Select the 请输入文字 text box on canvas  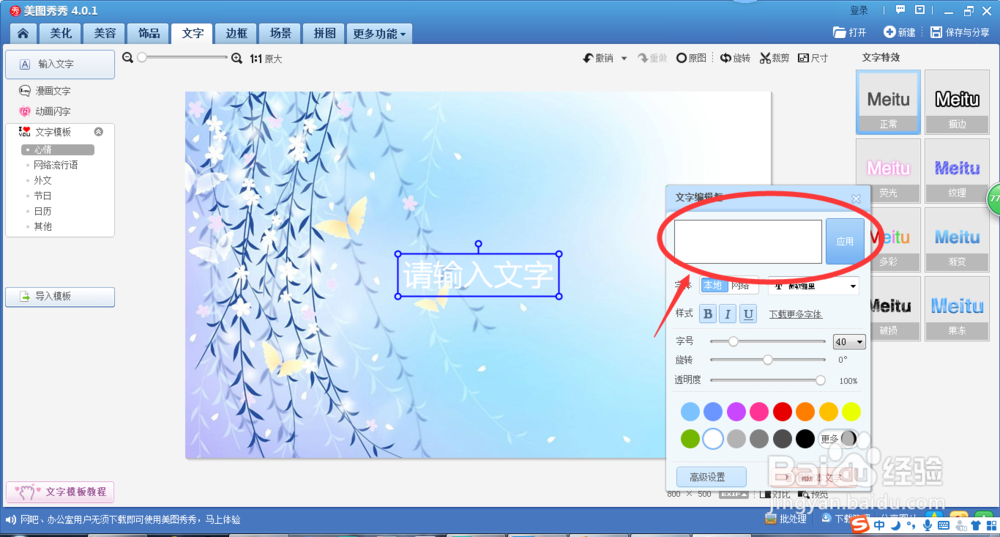pyautogui.click(x=478, y=275)
